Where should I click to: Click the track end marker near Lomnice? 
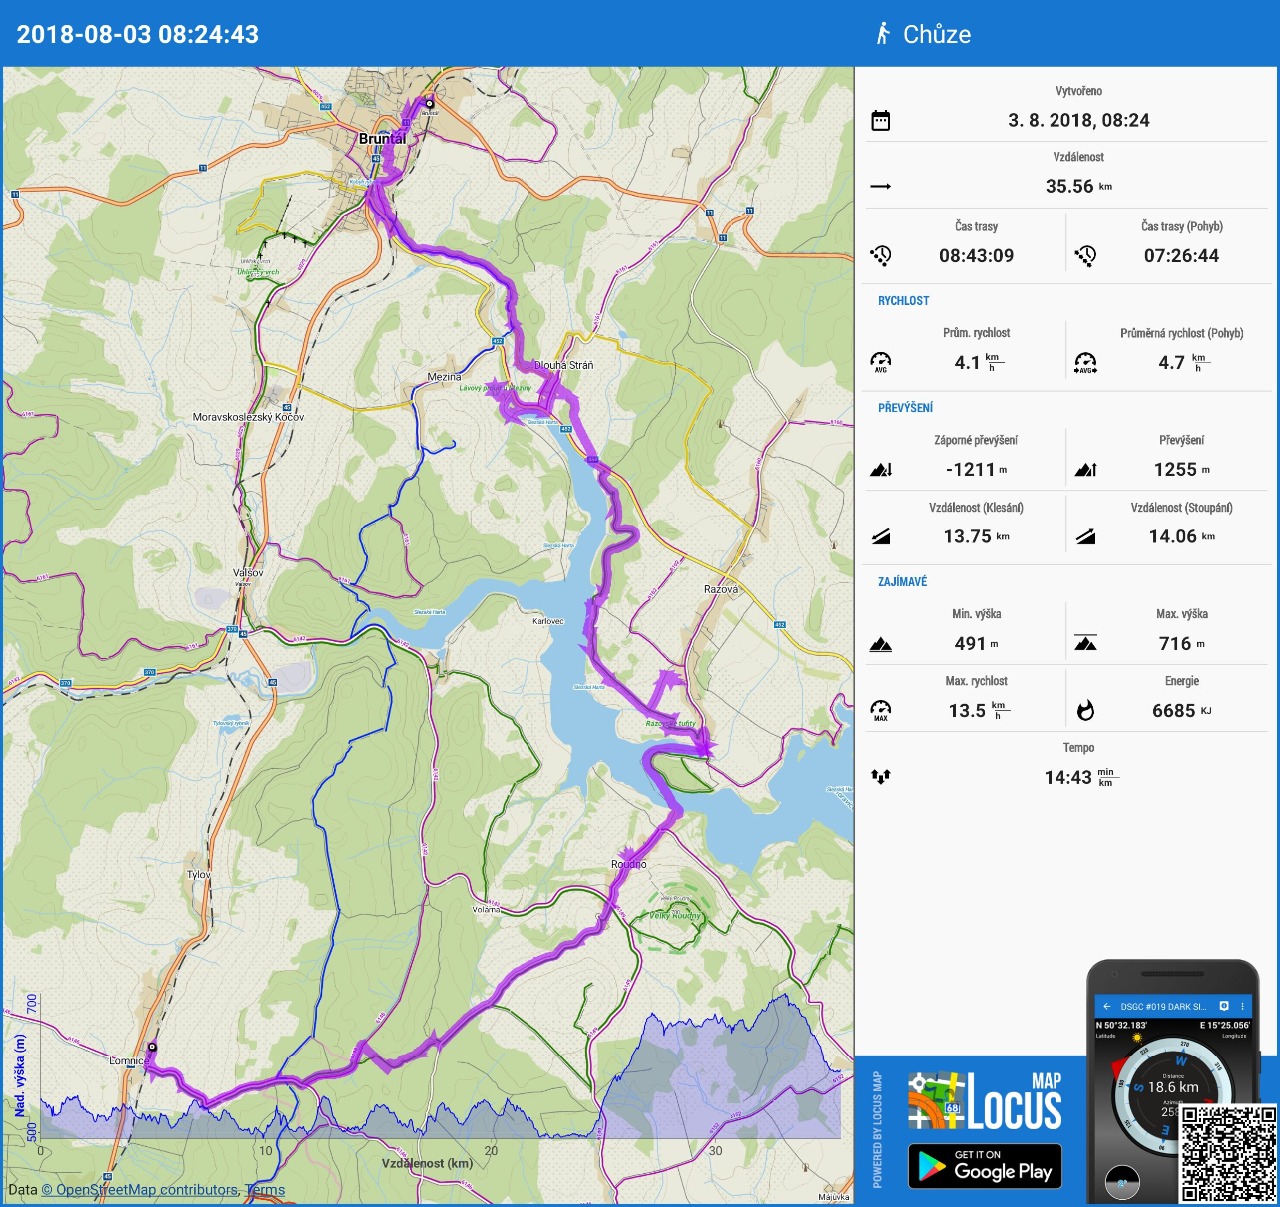(152, 1048)
